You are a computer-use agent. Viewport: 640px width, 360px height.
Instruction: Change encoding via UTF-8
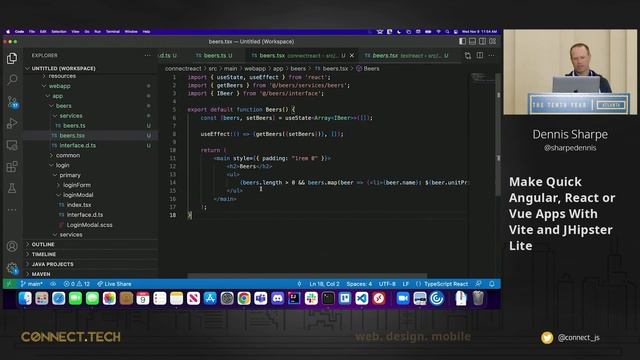click(387, 284)
